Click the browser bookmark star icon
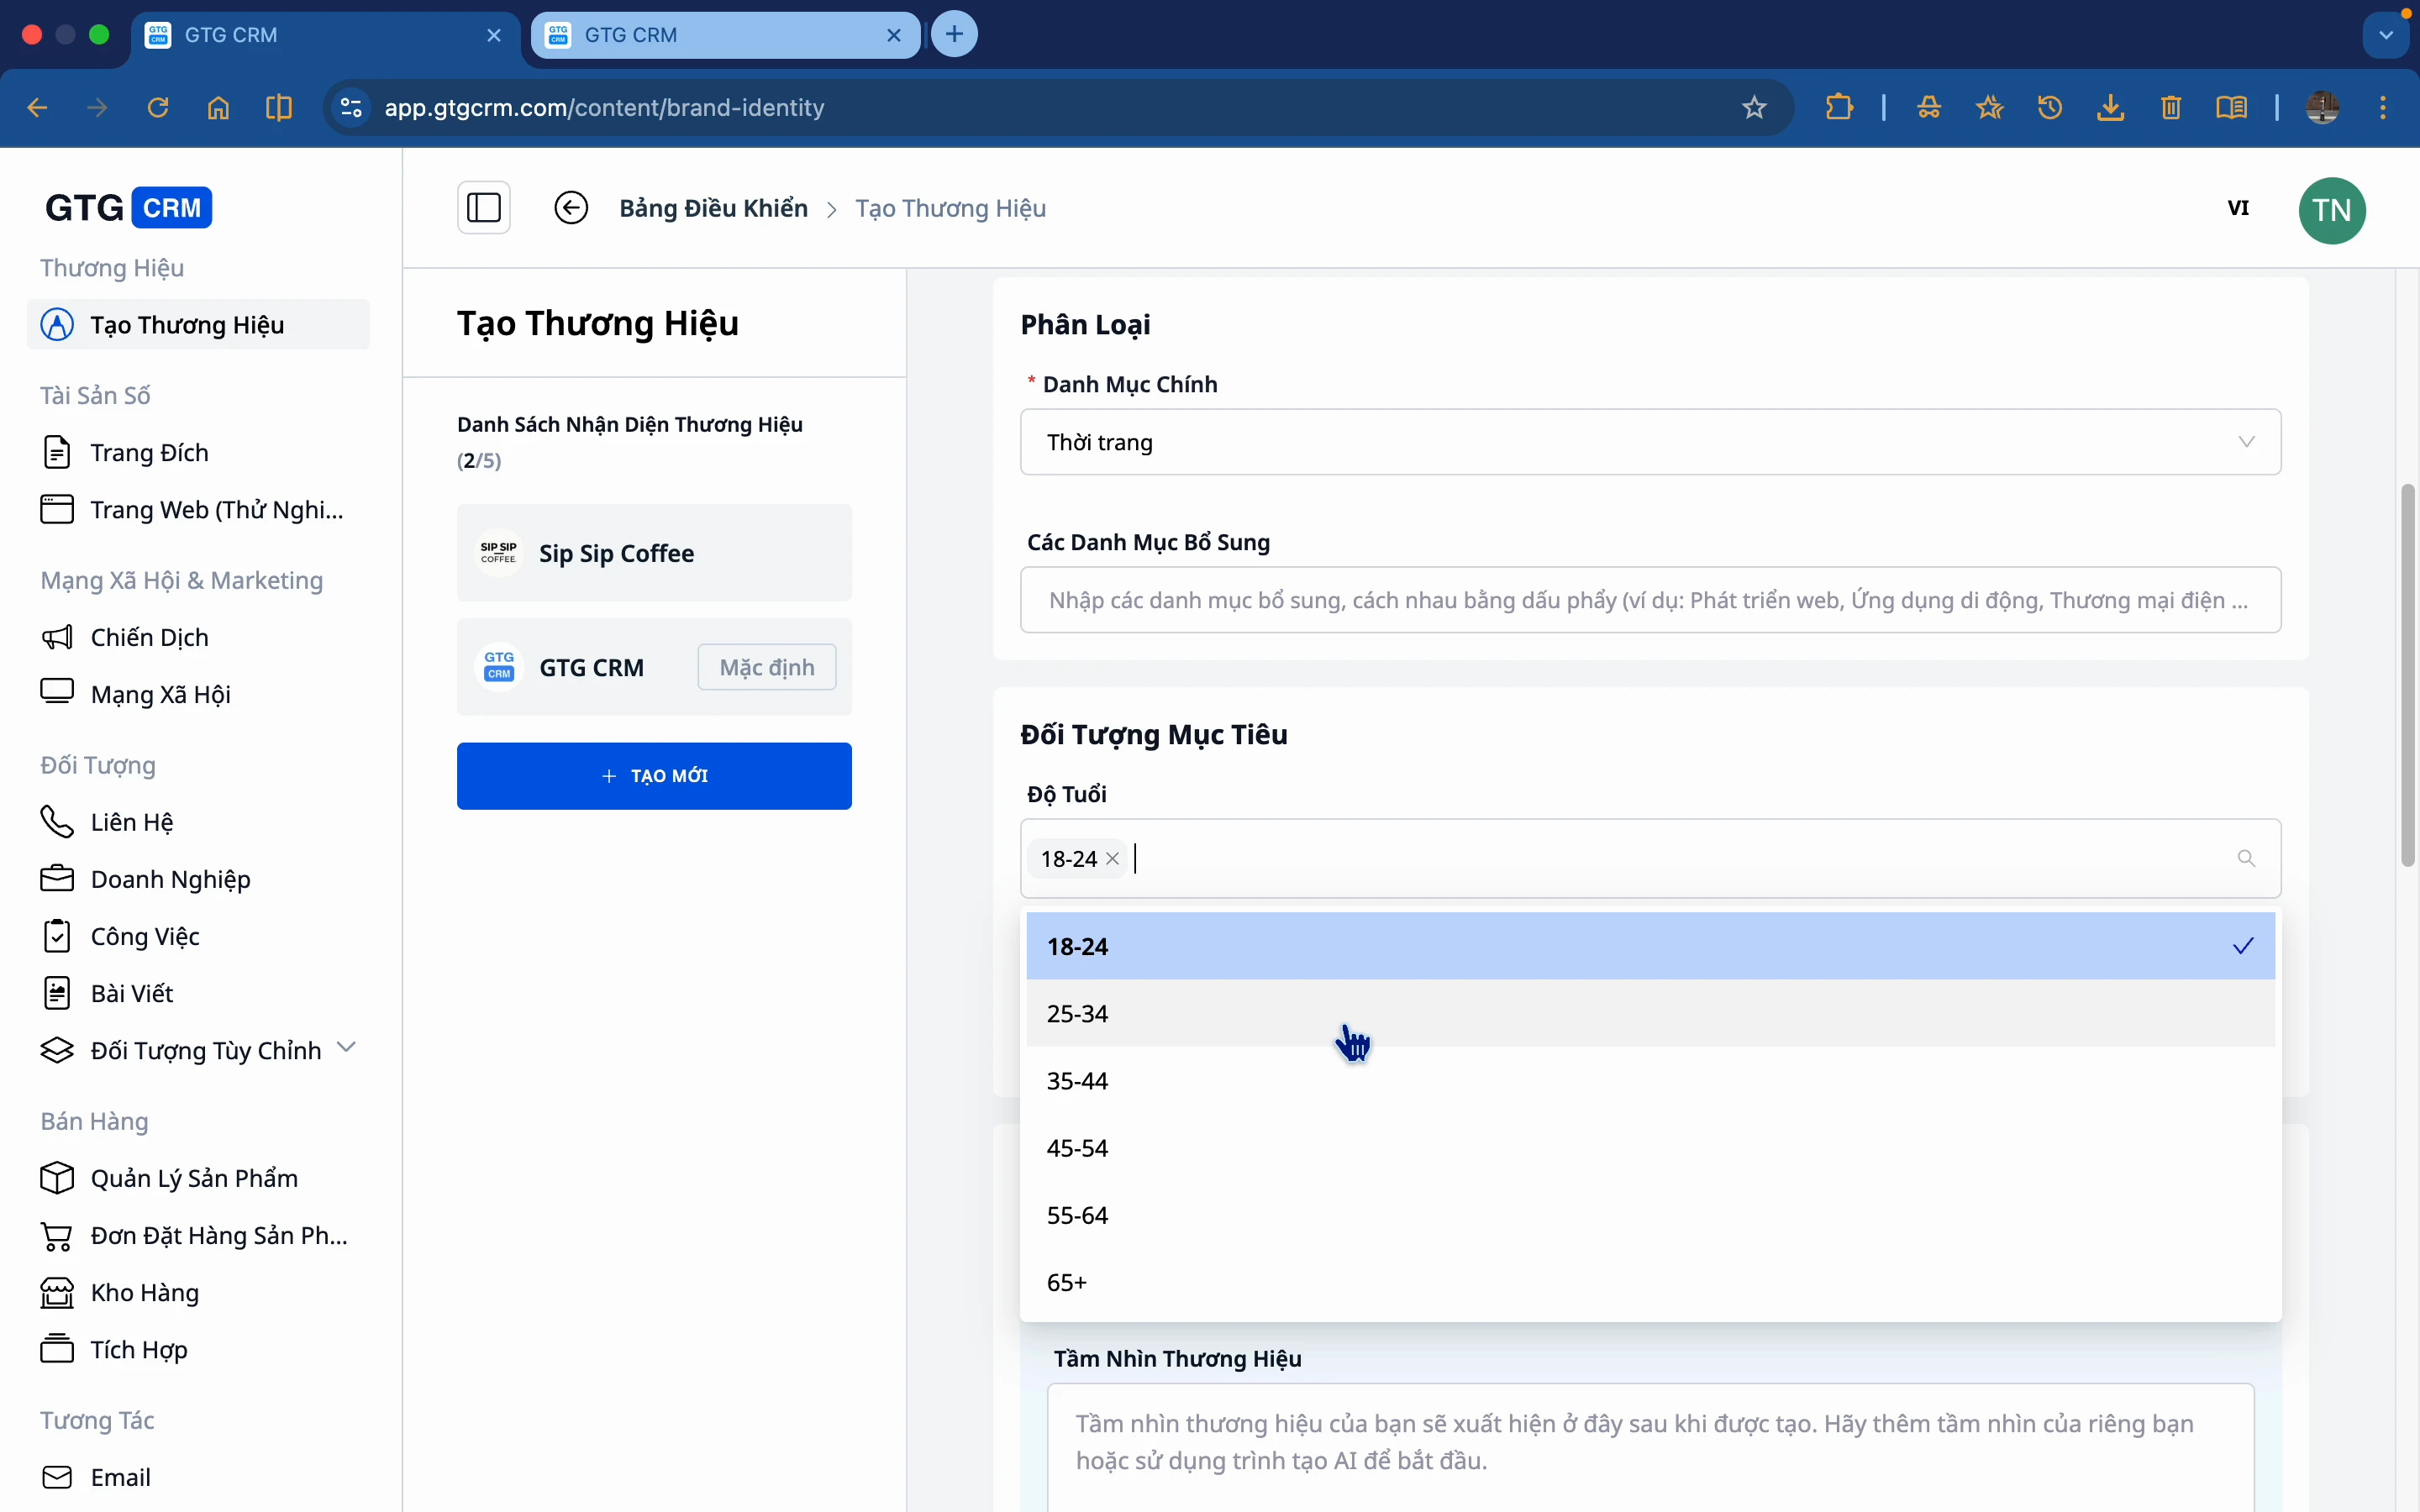 tap(1754, 107)
